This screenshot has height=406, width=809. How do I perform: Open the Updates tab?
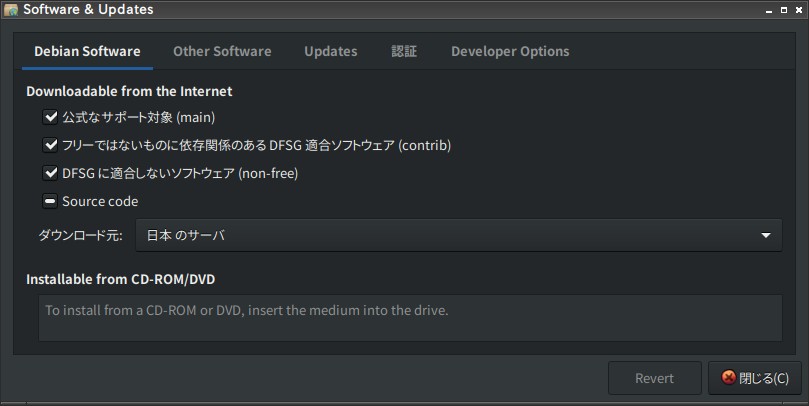click(331, 51)
